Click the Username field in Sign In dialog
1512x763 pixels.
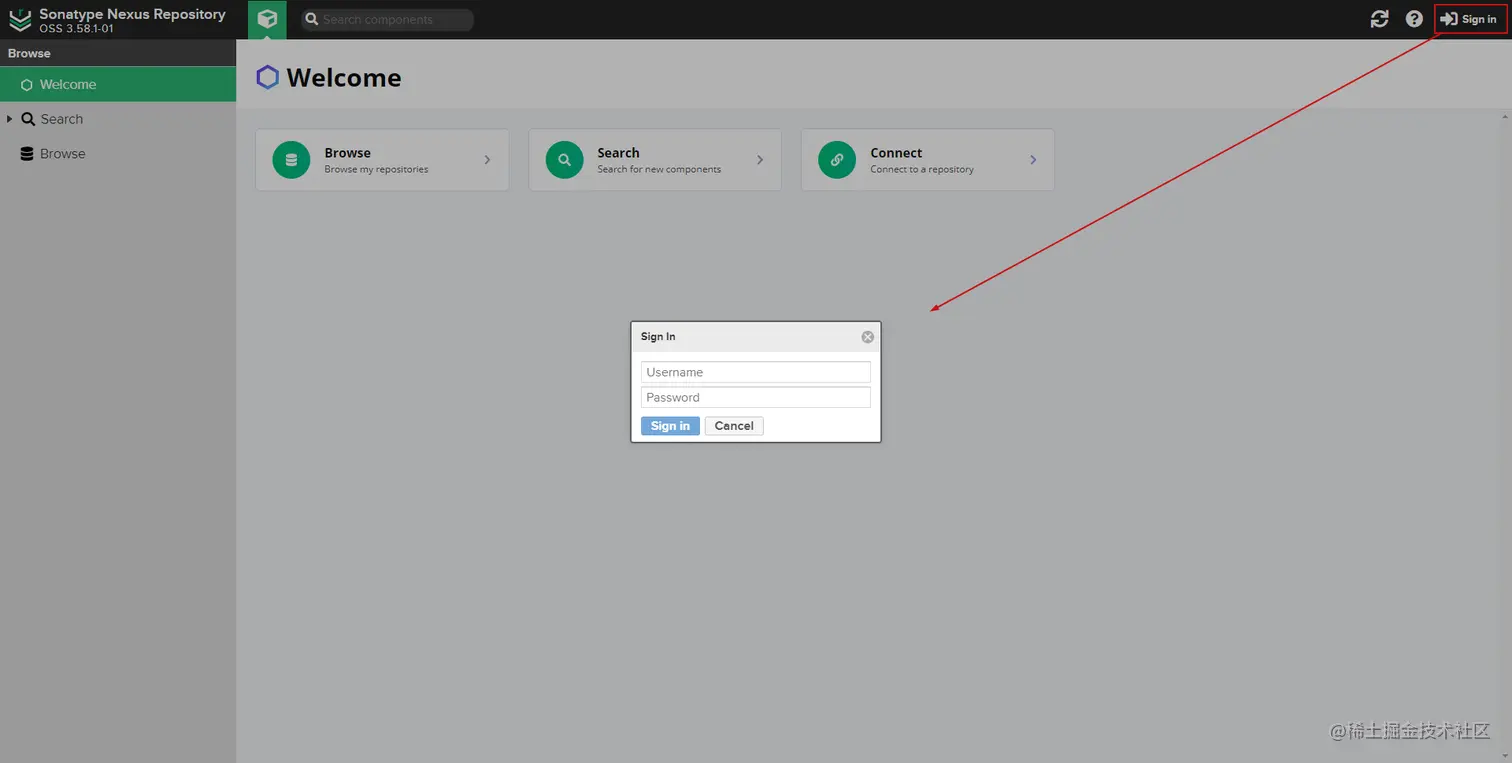click(756, 372)
